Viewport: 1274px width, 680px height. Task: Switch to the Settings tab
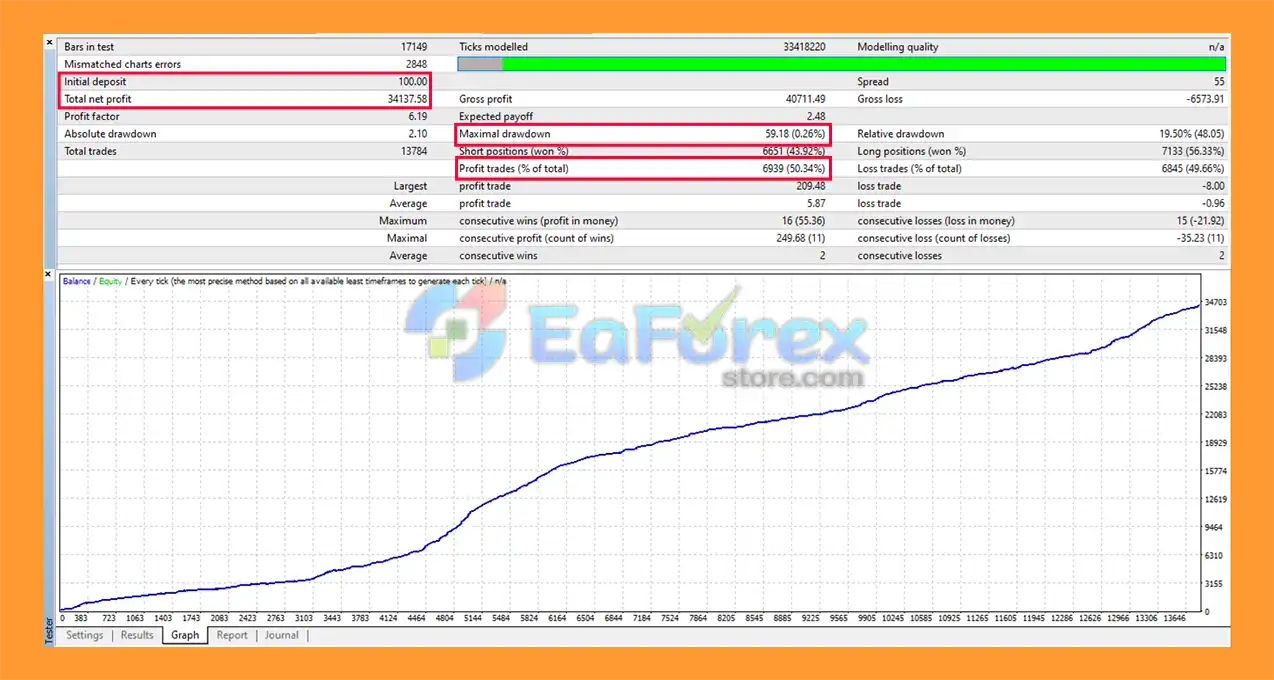84,635
